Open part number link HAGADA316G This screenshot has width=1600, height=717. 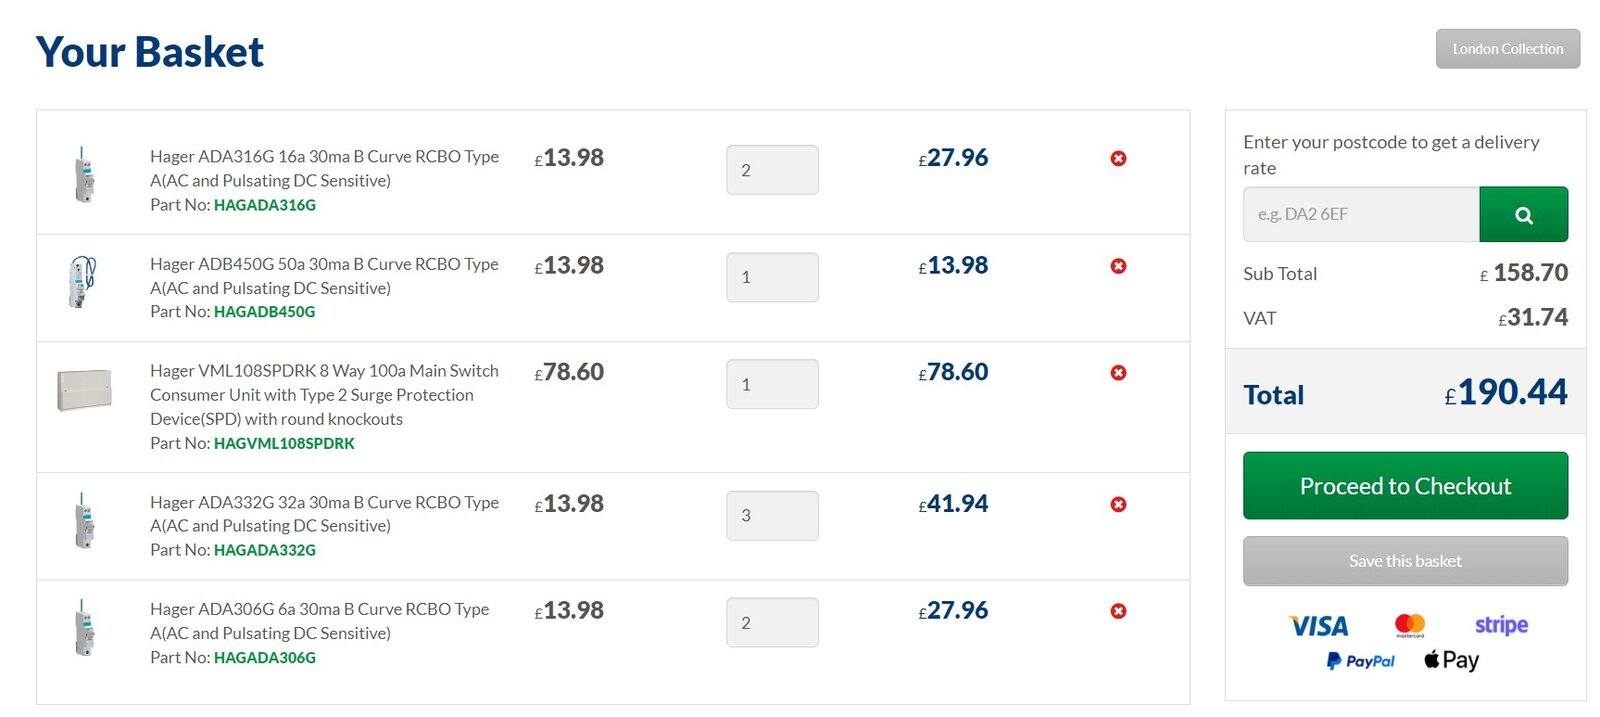tap(265, 205)
